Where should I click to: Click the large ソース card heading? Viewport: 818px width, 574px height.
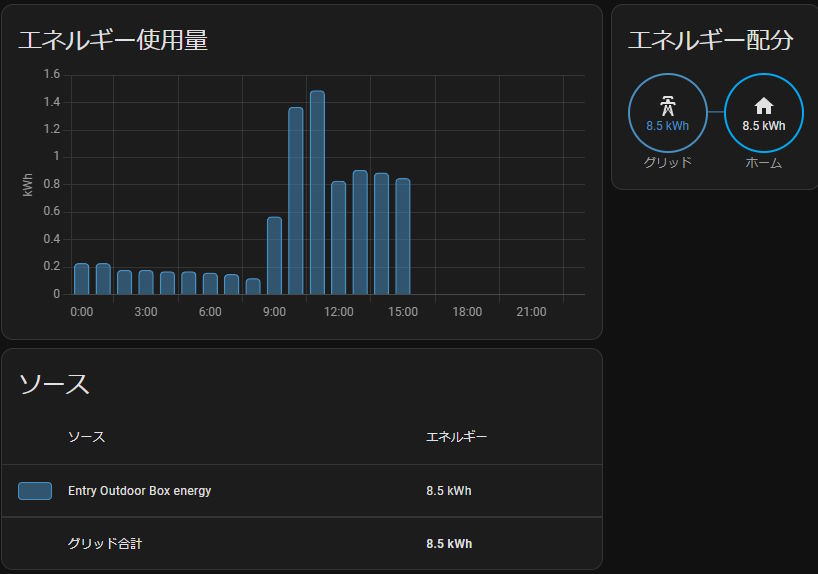pyautogui.click(x=54, y=384)
